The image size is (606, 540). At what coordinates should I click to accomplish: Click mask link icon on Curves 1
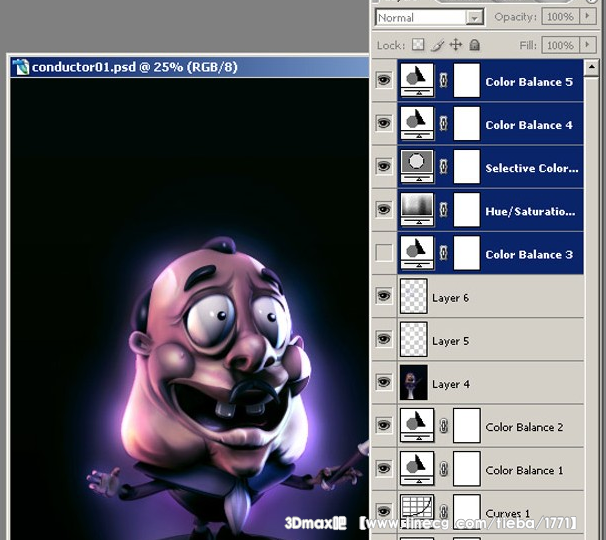pyautogui.click(x=444, y=512)
